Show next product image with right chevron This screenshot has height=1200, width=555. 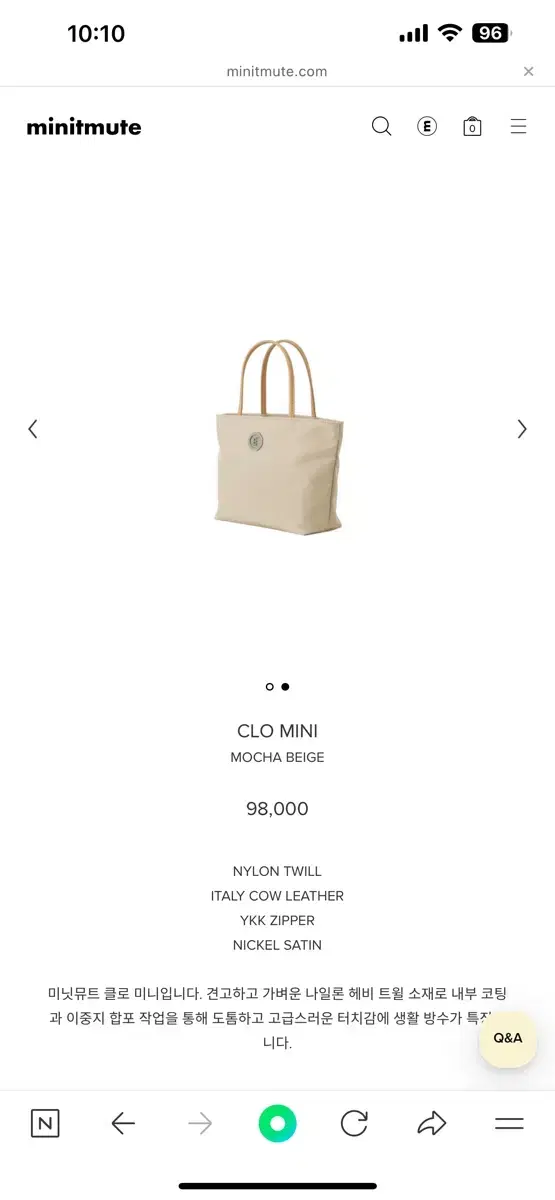click(521, 429)
